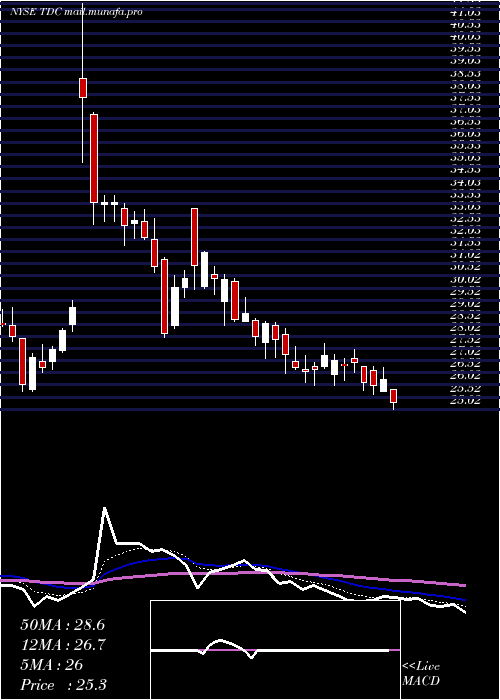Click the <<Live MACD label
Screen dimensions: 500x700
421,674
